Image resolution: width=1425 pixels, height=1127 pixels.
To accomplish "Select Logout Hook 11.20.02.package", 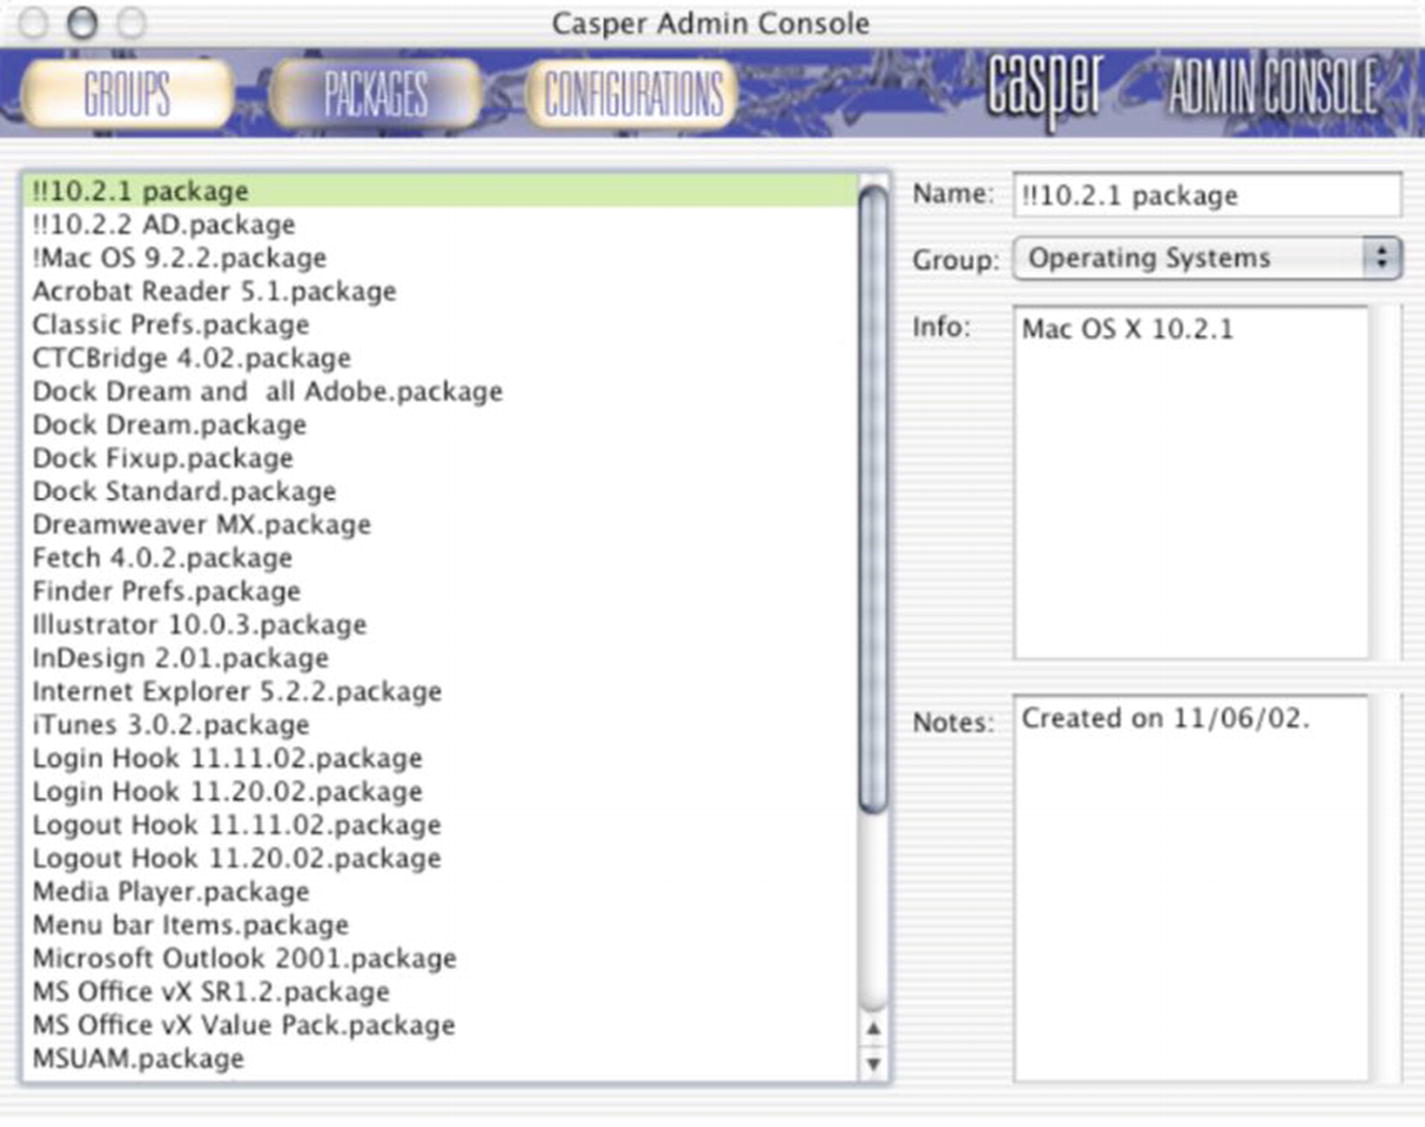I will pyautogui.click(x=440, y=858).
